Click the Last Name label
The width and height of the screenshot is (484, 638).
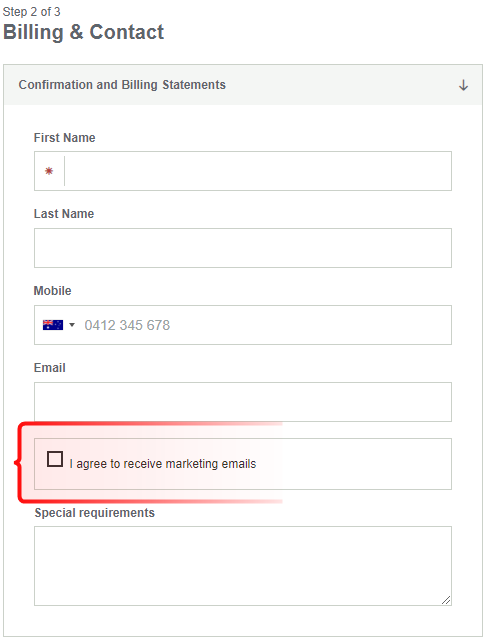(64, 214)
